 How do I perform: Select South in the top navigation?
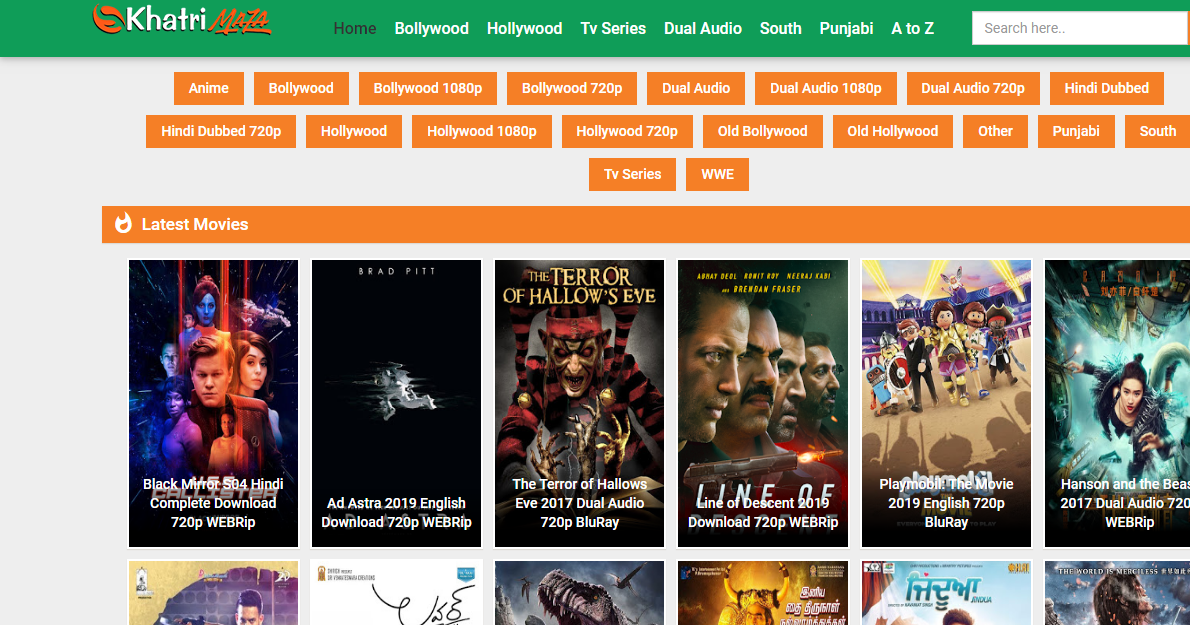[x=780, y=29]
